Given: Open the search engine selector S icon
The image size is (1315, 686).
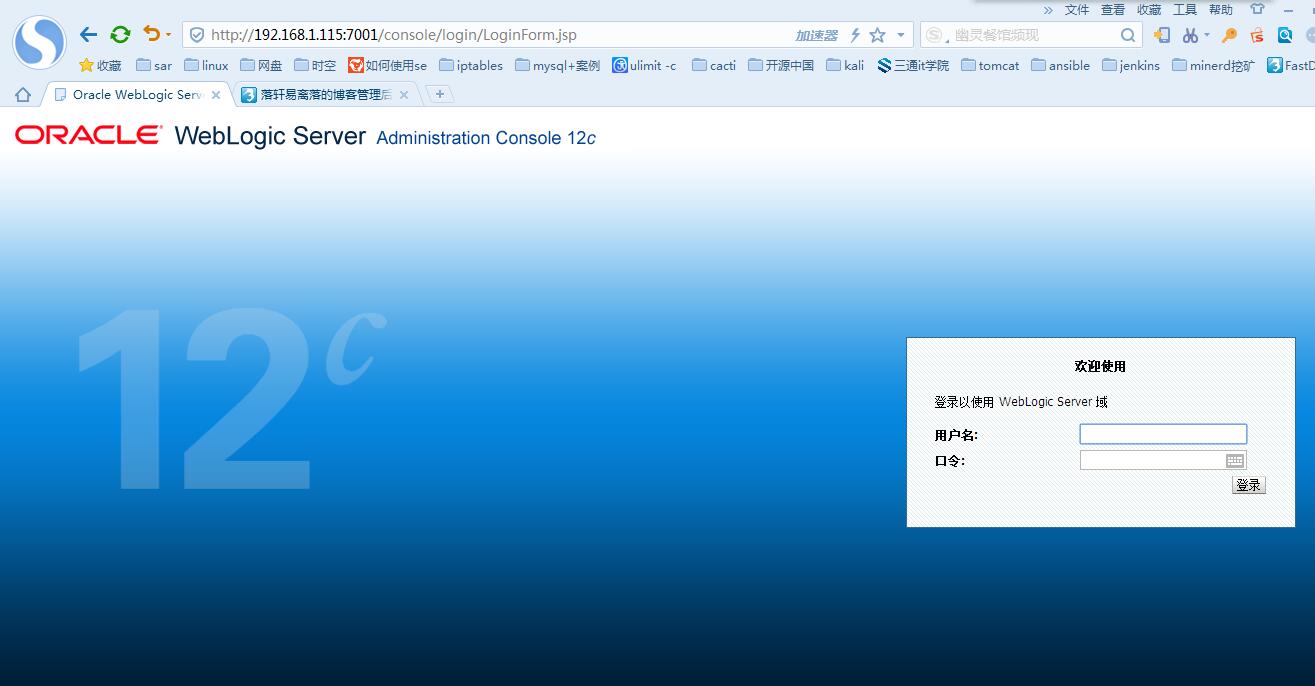Looking at the screenshot, I should point(935,35).
